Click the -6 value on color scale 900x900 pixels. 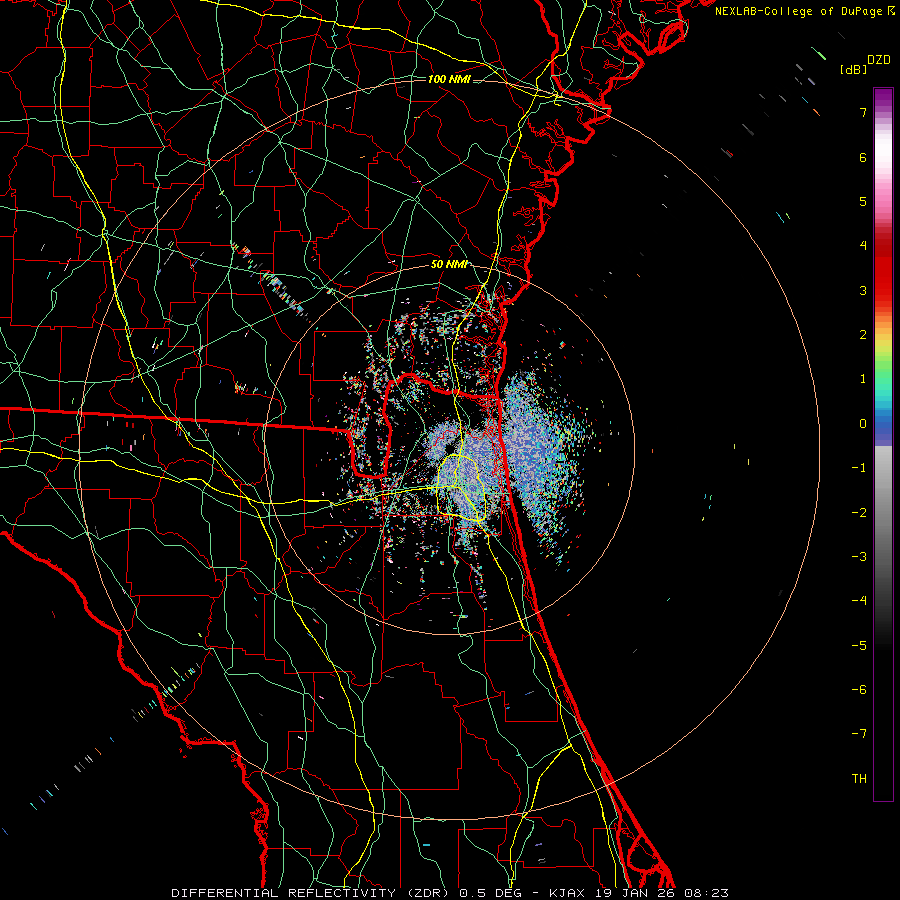point(859,690)
